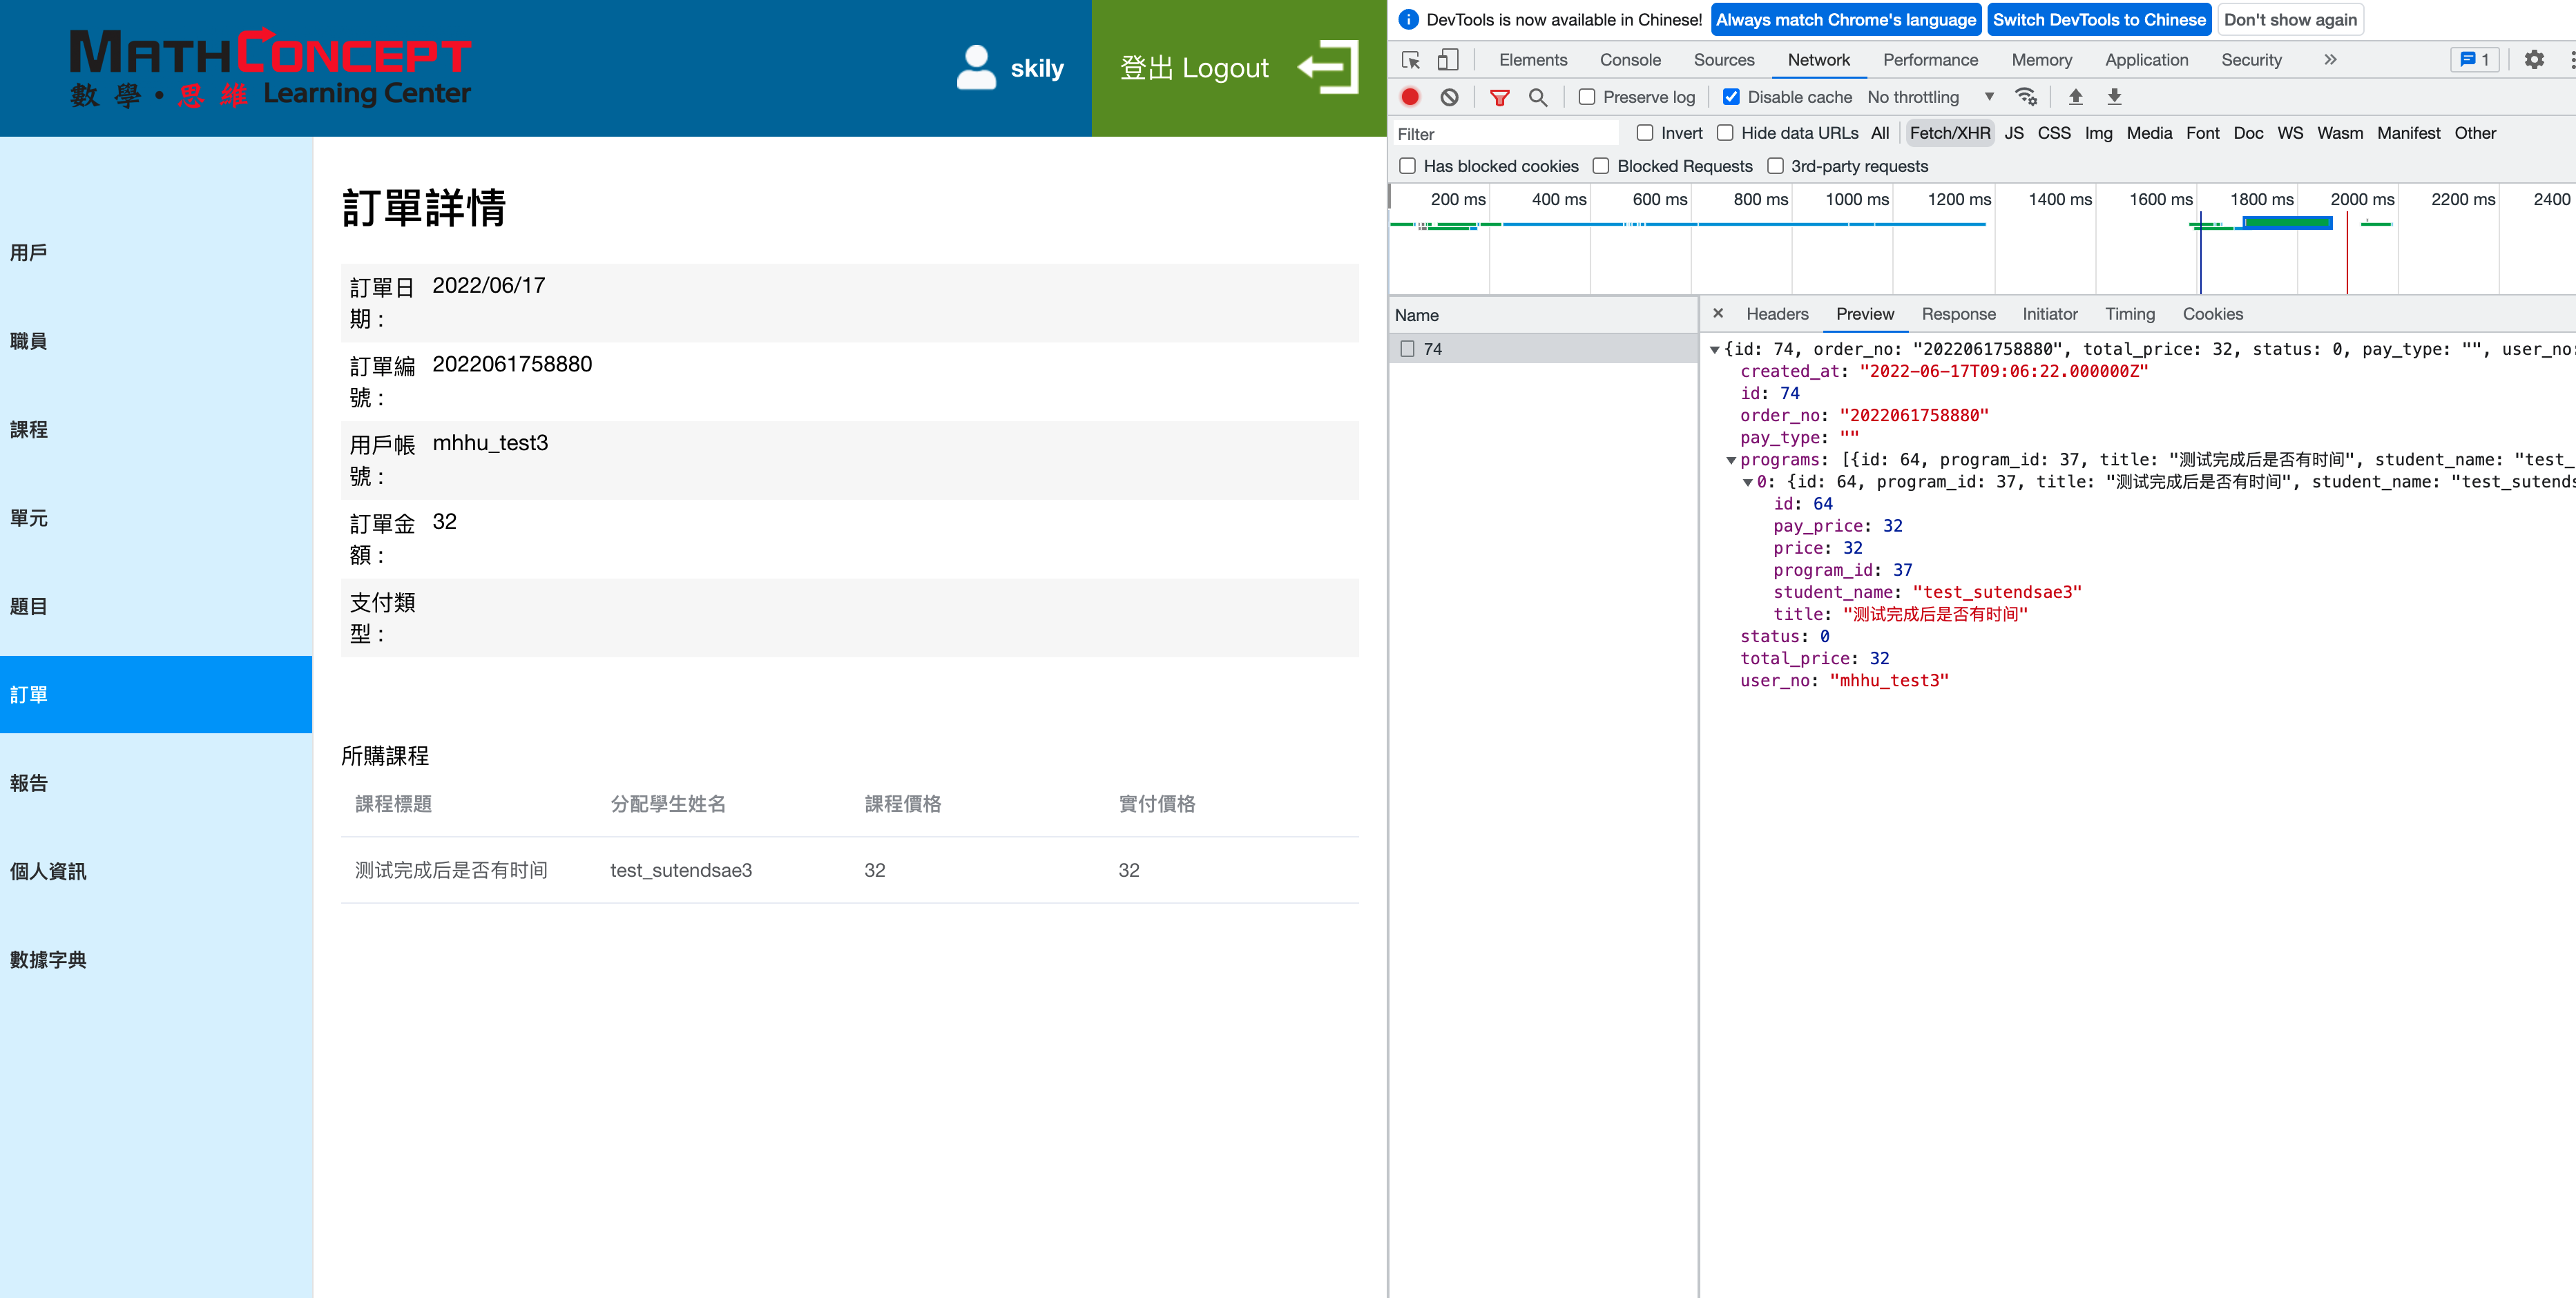
Task: Open the No throttling dropdown
Action: point(1930,97)
